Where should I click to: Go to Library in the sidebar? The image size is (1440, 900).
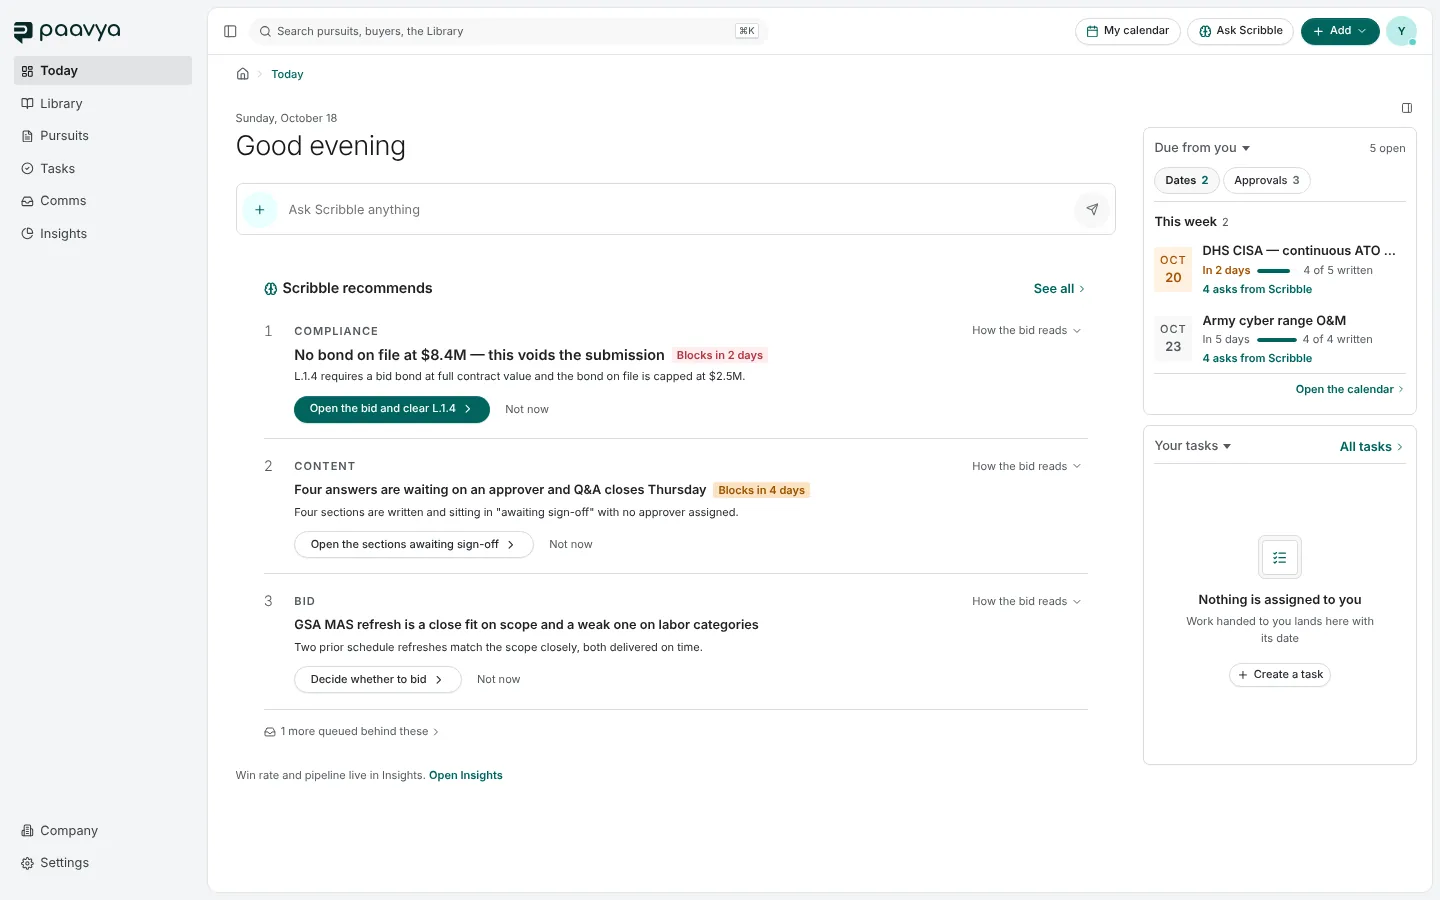[103, 104]
